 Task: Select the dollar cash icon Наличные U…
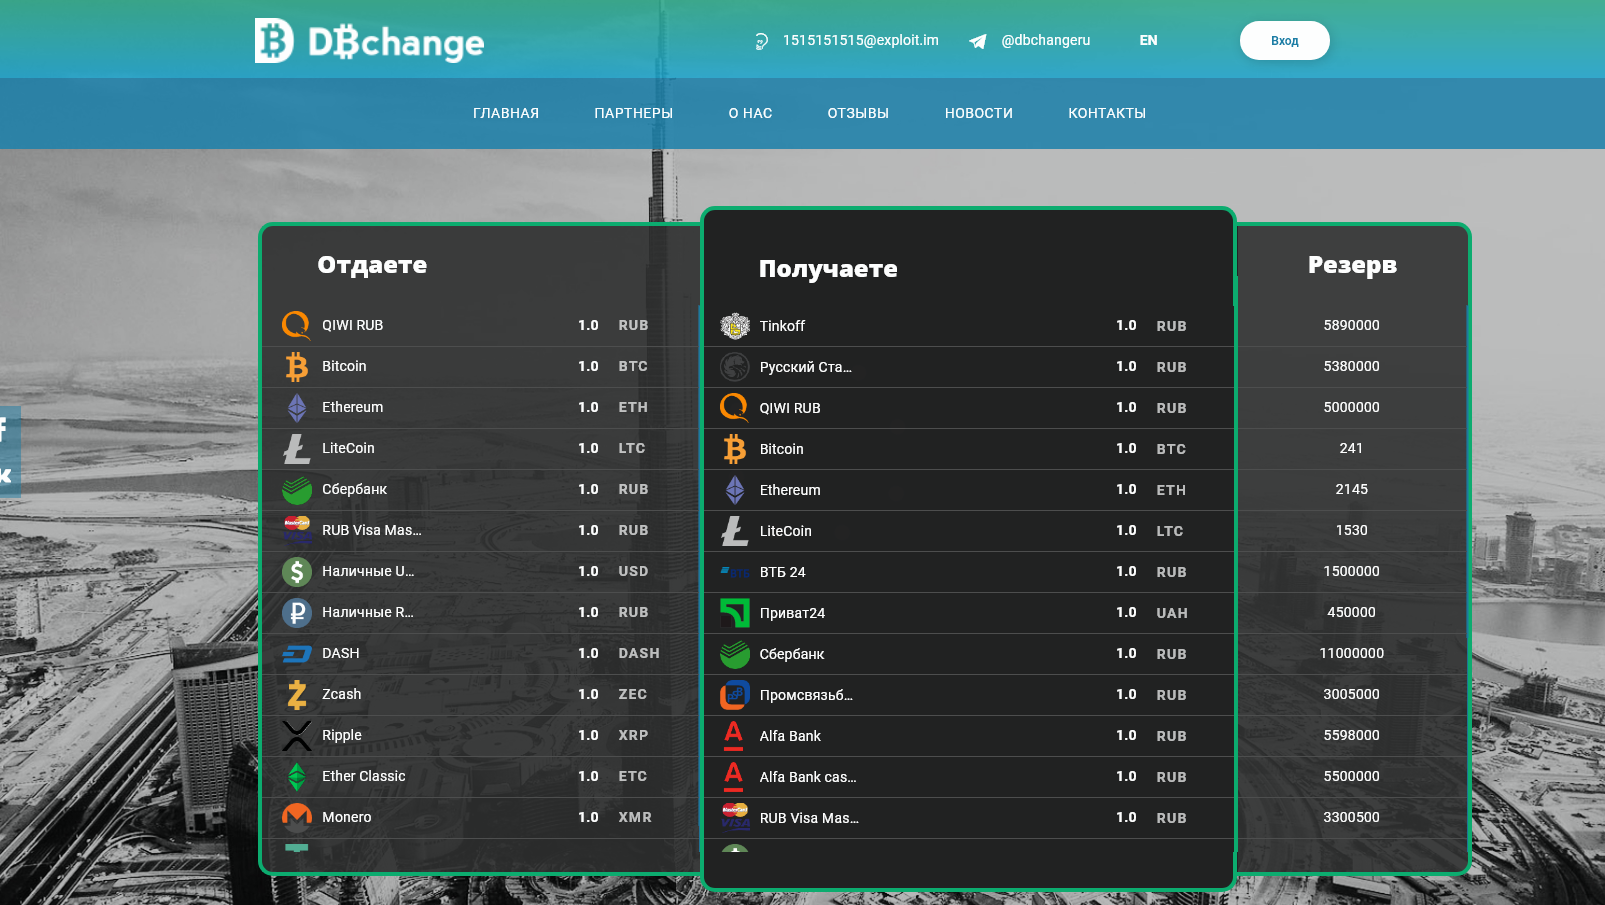tap(297, 571)
